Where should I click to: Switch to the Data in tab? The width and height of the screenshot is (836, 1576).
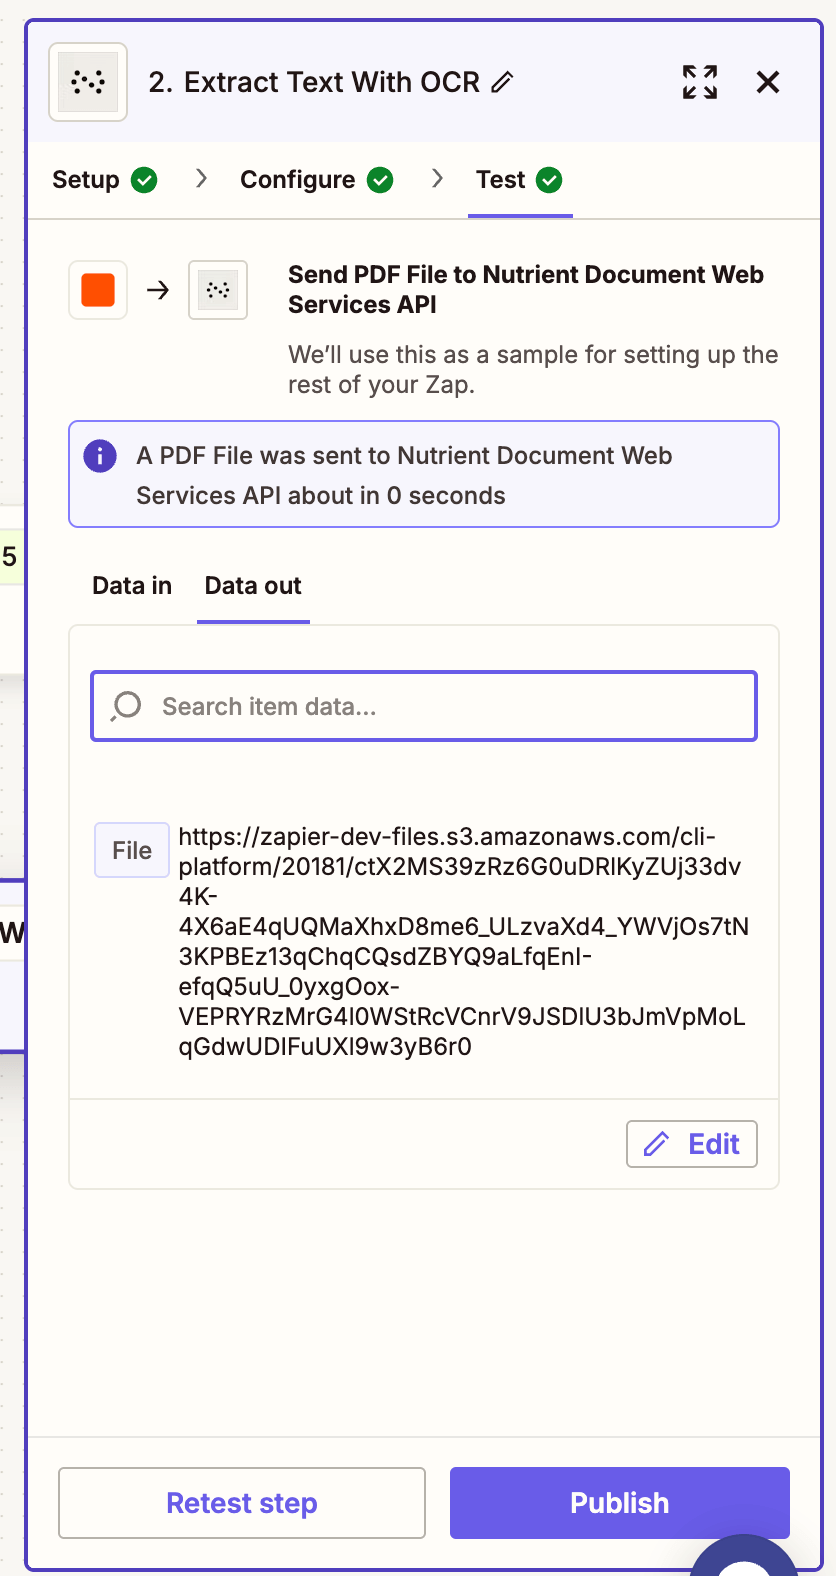(x=131, y=585)
